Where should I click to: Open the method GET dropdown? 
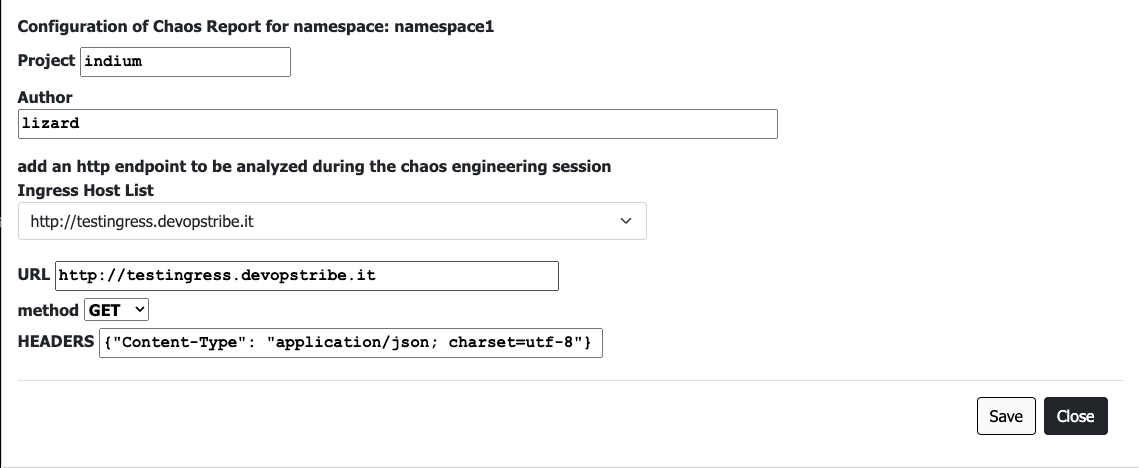pos(116,310)
